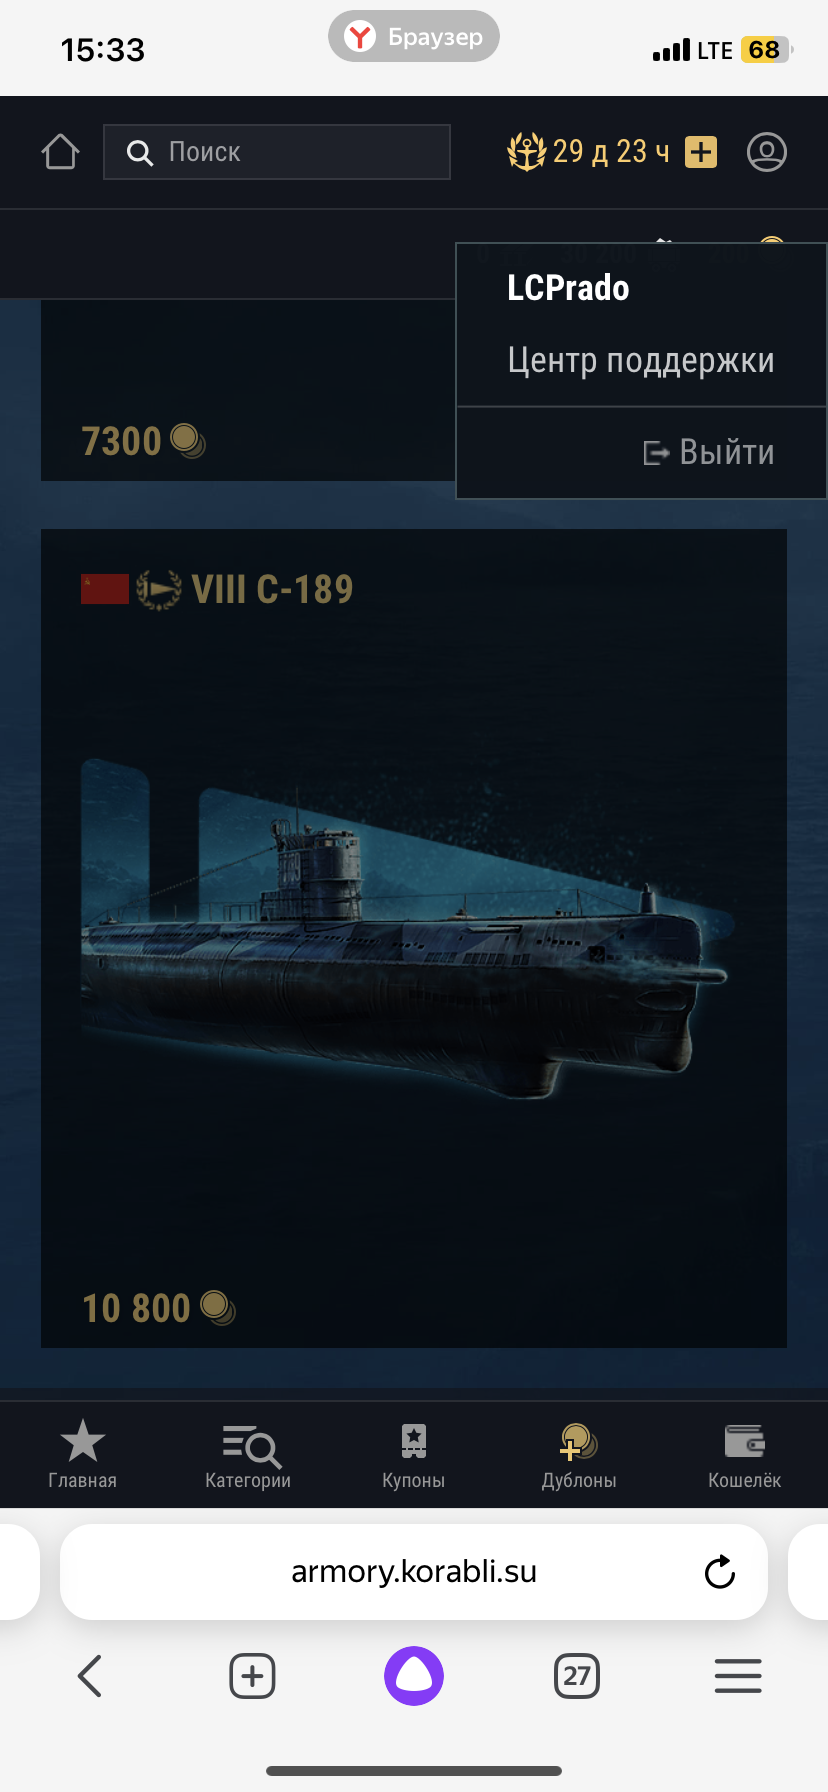828x1792 pixels.
Task: Launch the purple Alice assistant button
Action: point(414,1676)
